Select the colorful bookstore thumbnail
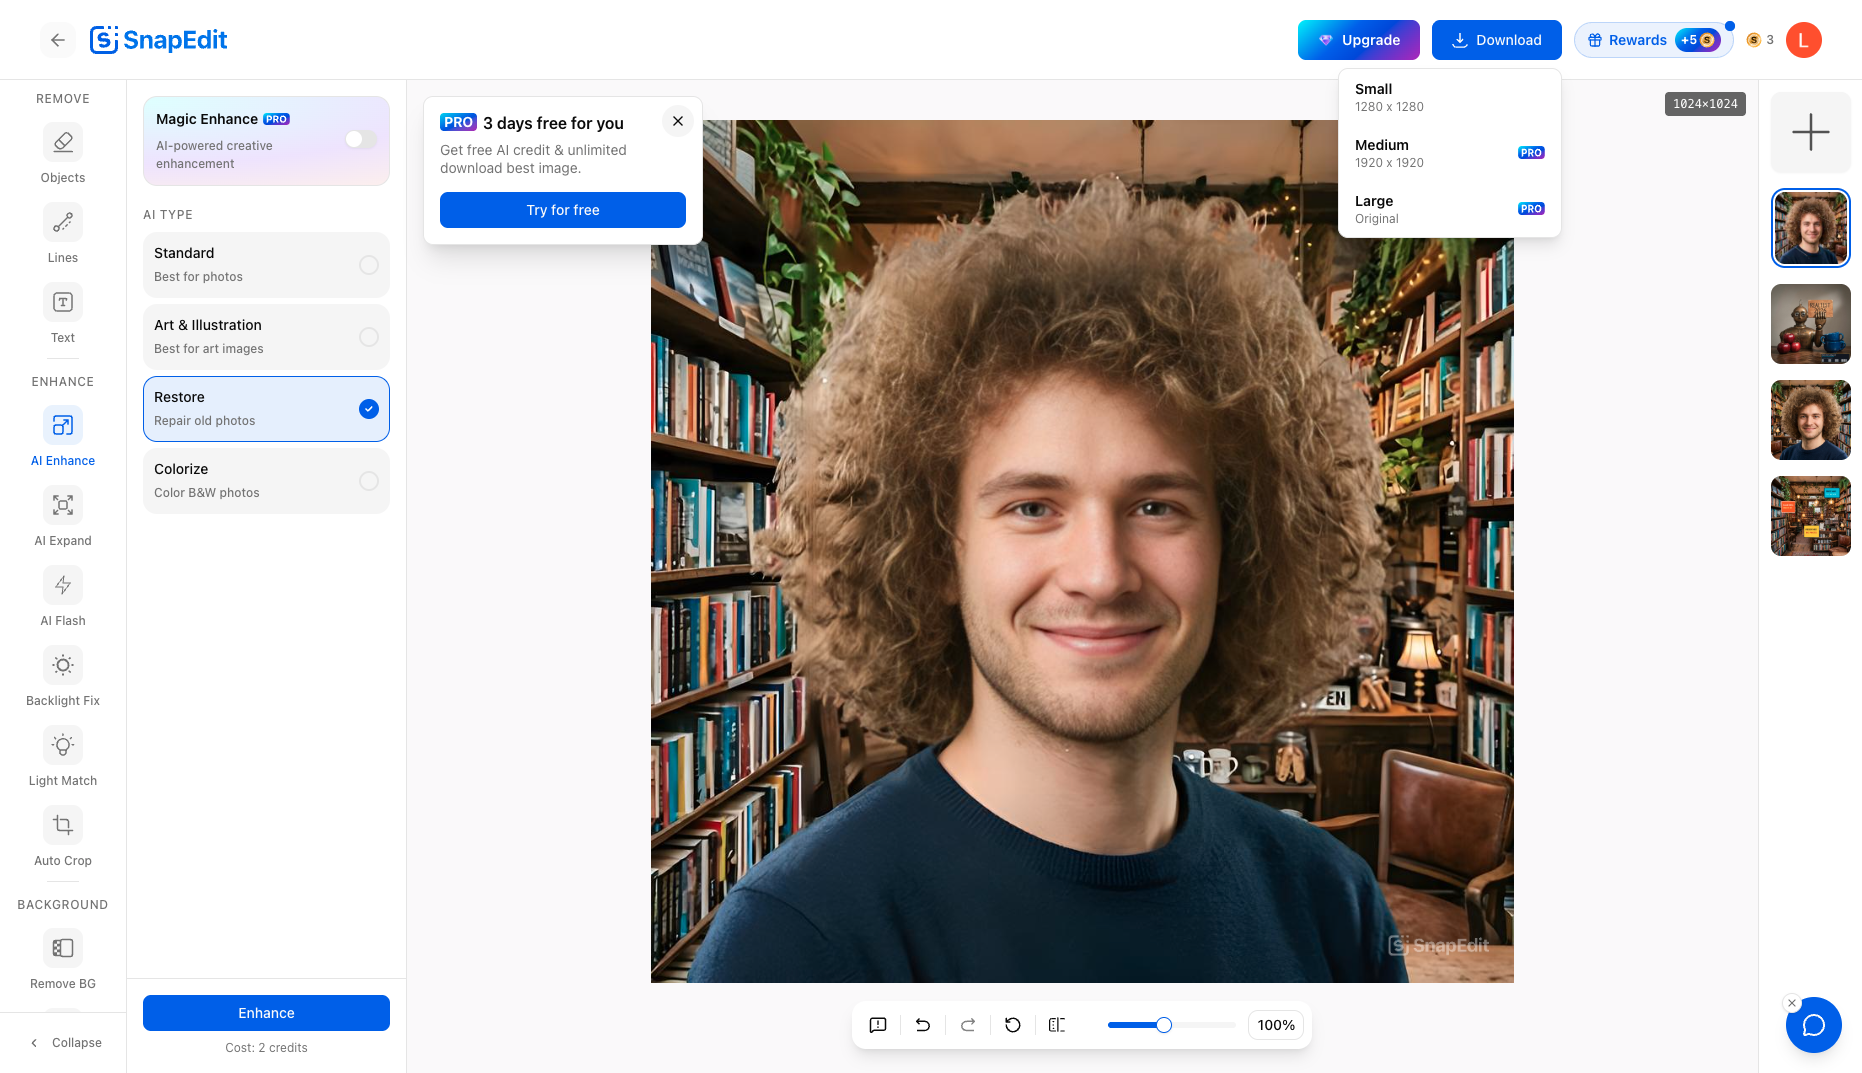 click(1811, 516)
